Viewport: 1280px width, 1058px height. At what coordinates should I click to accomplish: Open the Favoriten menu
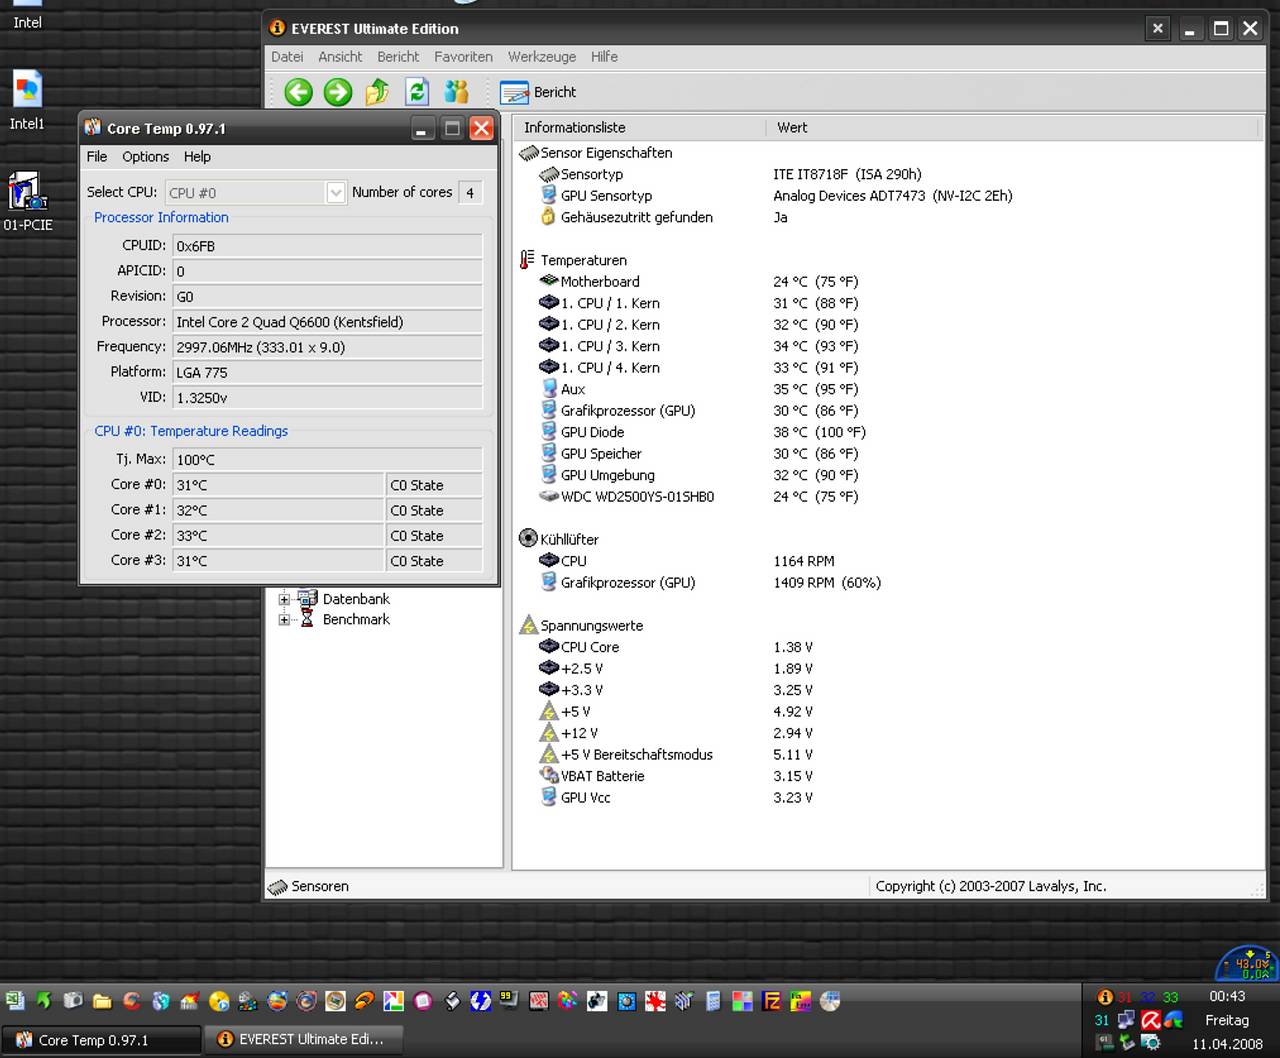click(x=463, y=57)
